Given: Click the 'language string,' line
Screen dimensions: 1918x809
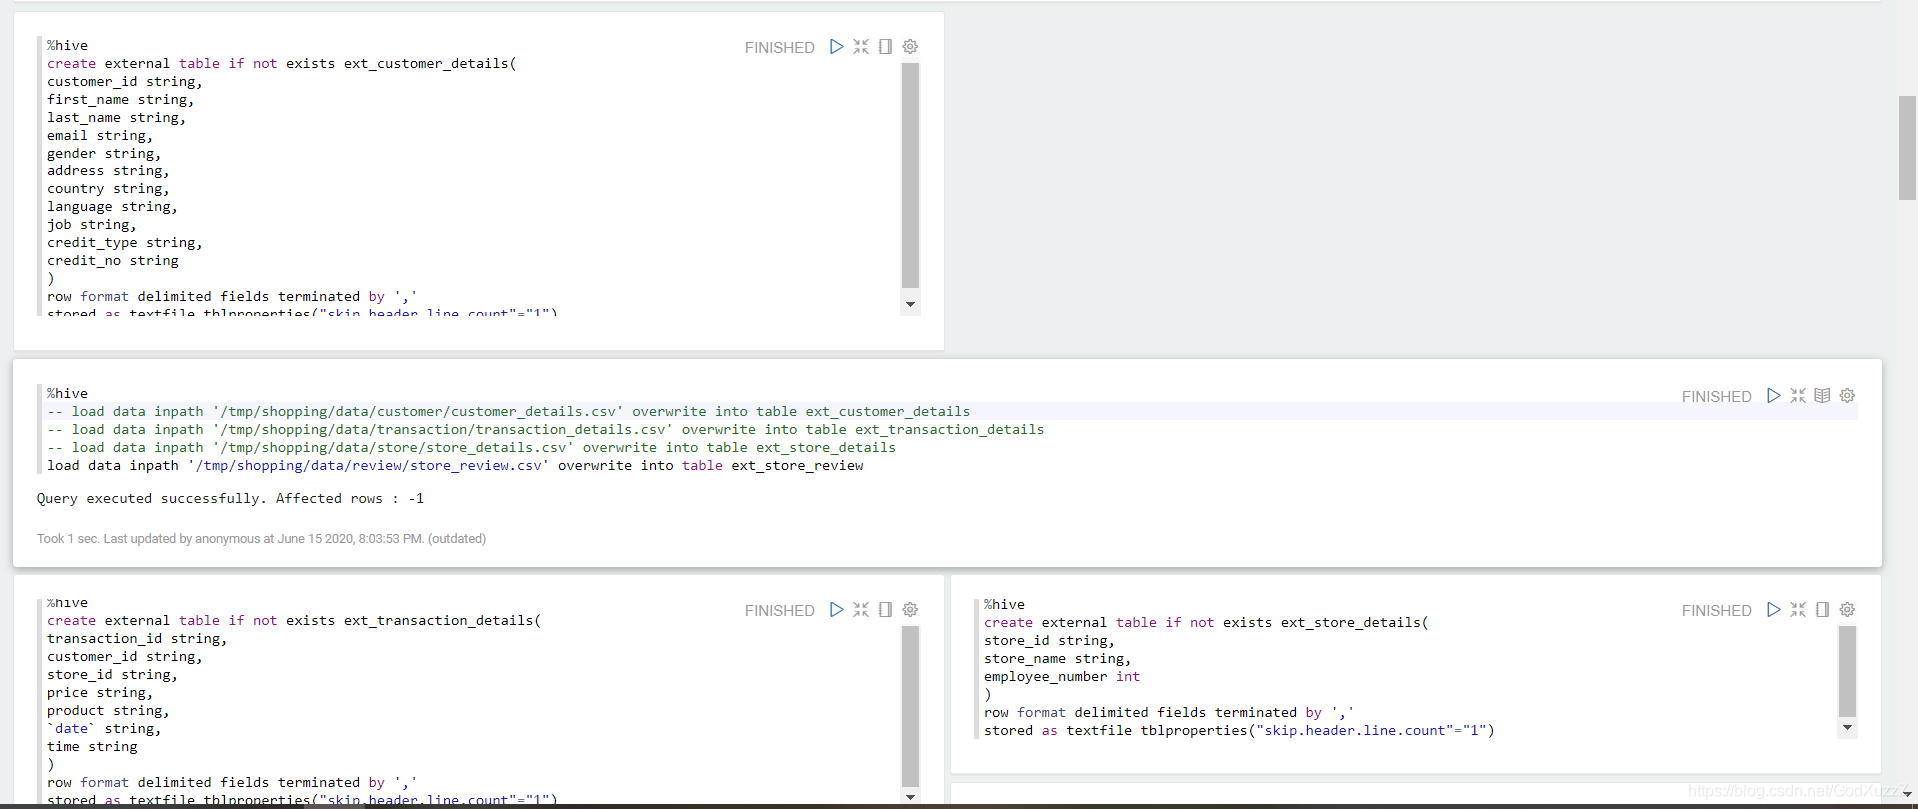Looking at the screenshot, I should tap(112, 207).
